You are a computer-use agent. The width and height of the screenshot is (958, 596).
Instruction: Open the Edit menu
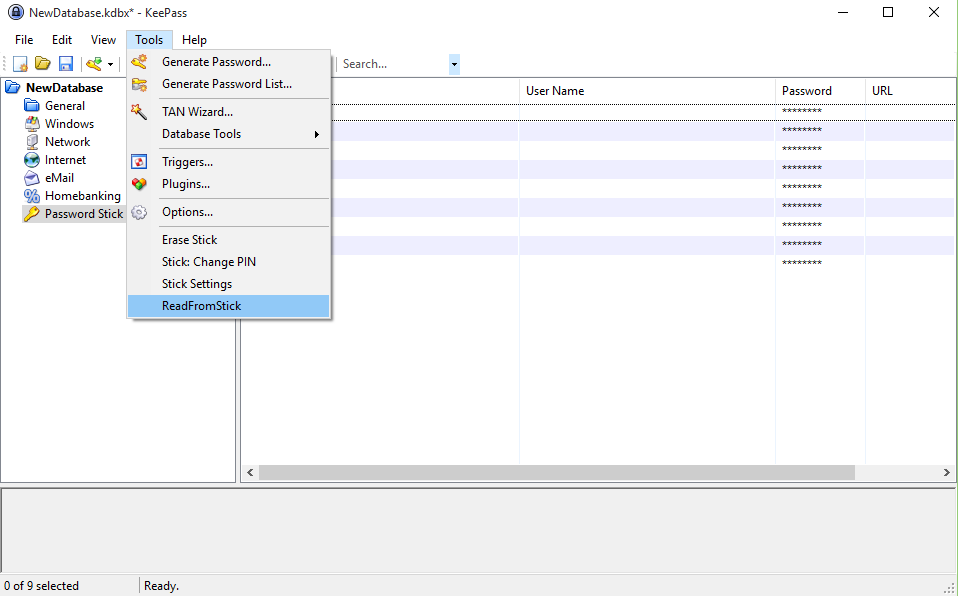[62, 40]
